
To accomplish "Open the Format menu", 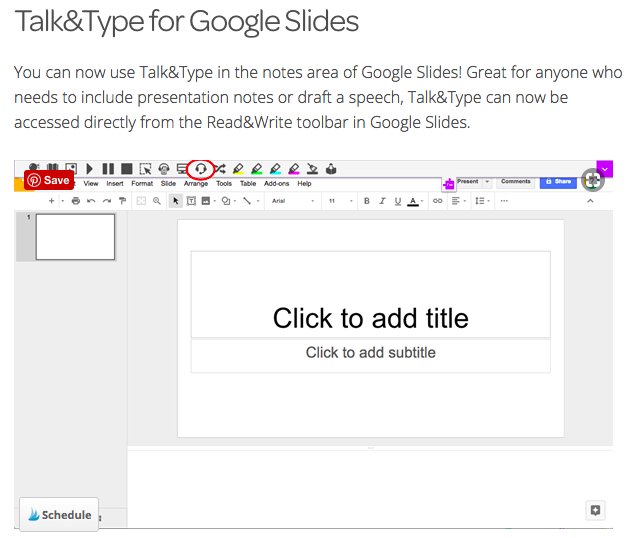I will 142,183.
